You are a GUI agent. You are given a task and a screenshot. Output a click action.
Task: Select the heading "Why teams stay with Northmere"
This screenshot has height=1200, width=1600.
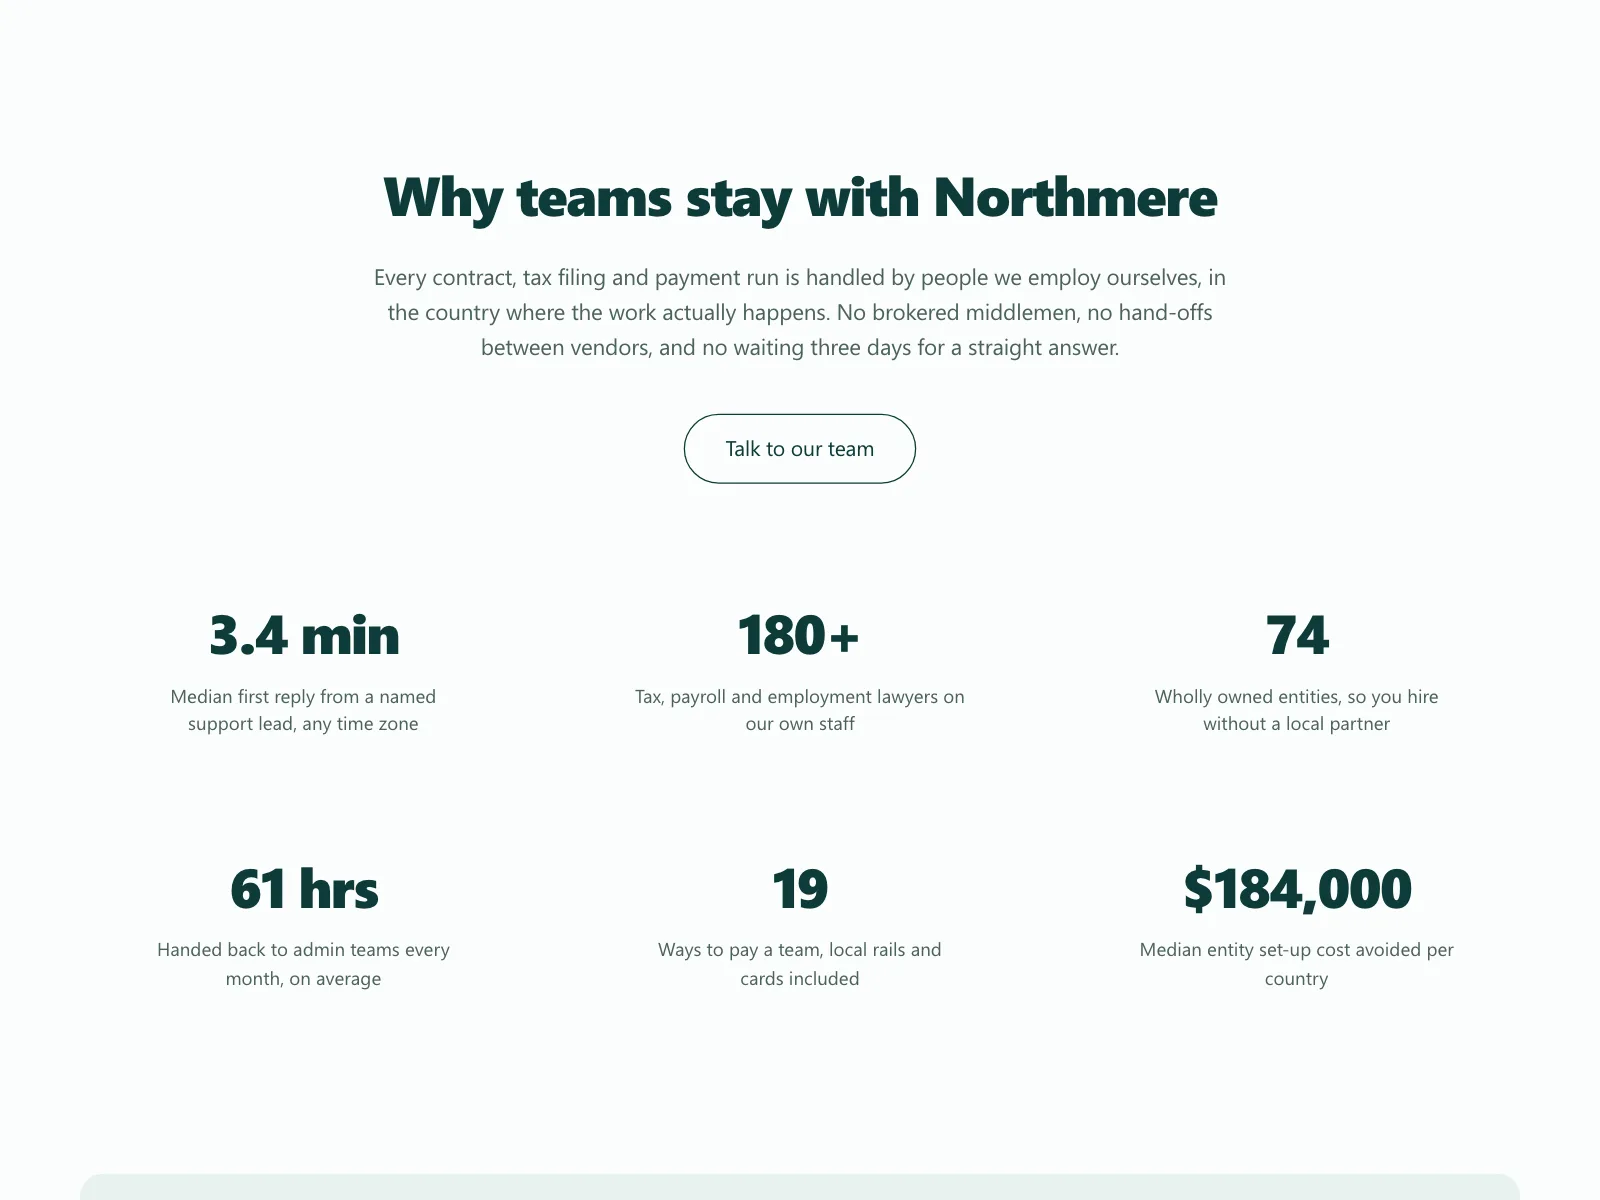(x=800, y=198)
